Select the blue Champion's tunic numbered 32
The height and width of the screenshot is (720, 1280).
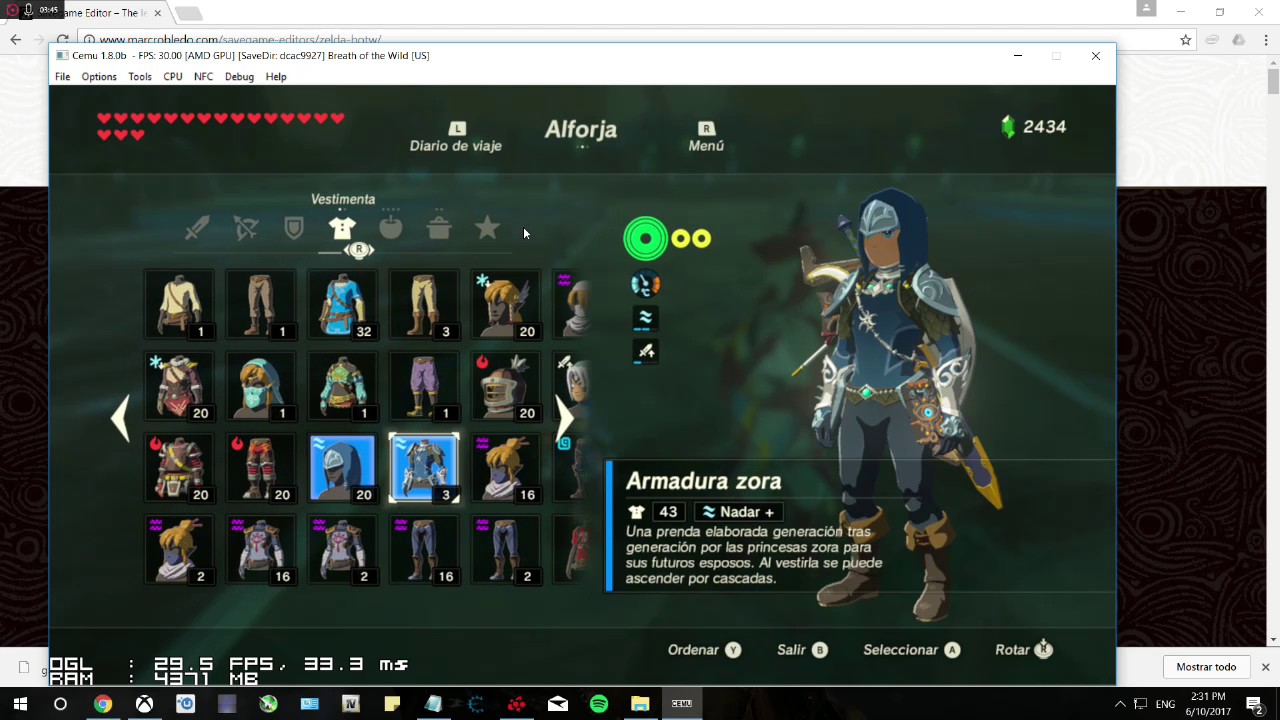342,304
